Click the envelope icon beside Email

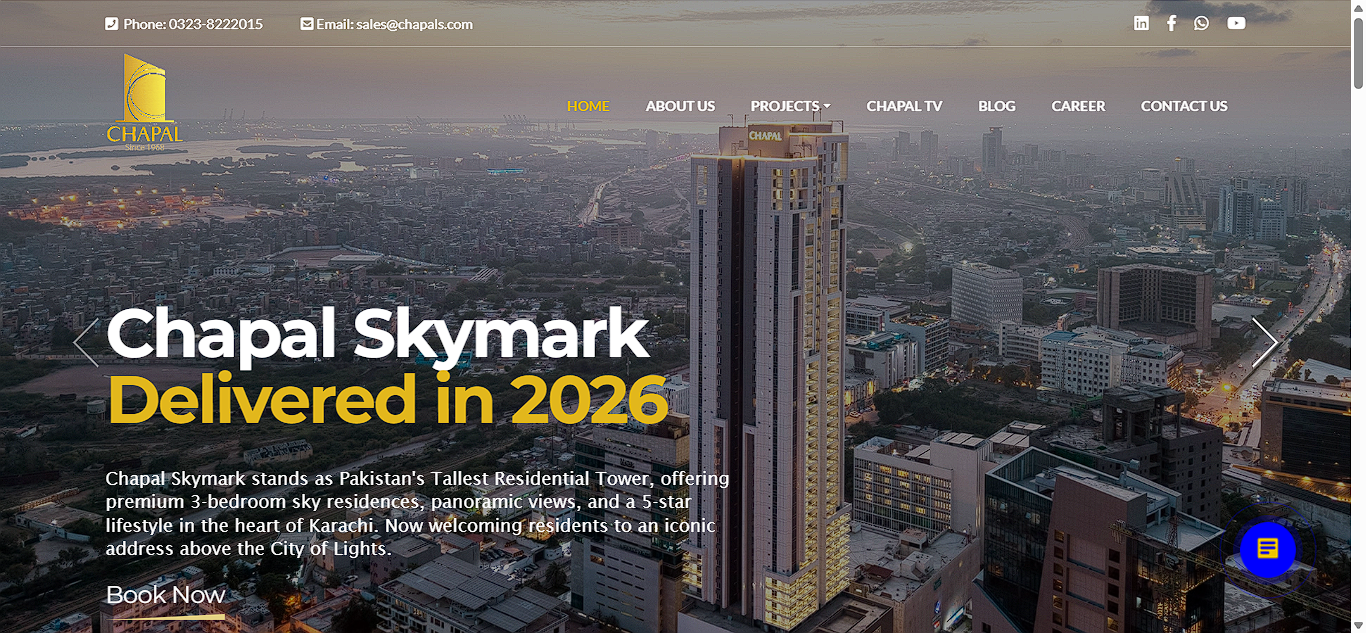(307, 24)
